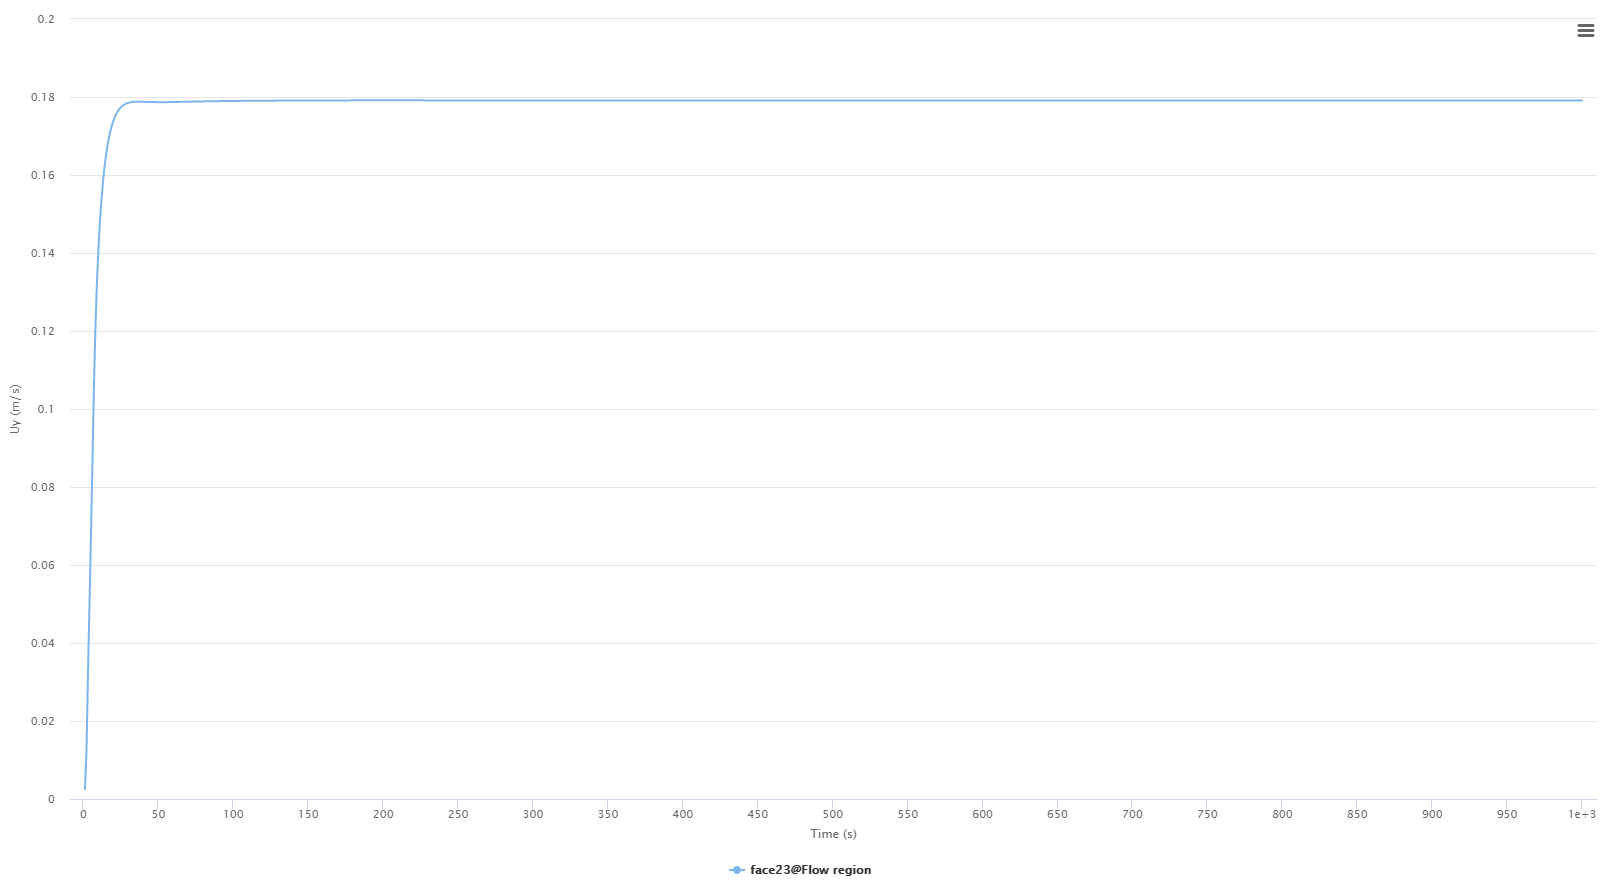Click the 1e+3 x-axis tick label
This screenshot has width=1622, height=886.
(1581, 814)
